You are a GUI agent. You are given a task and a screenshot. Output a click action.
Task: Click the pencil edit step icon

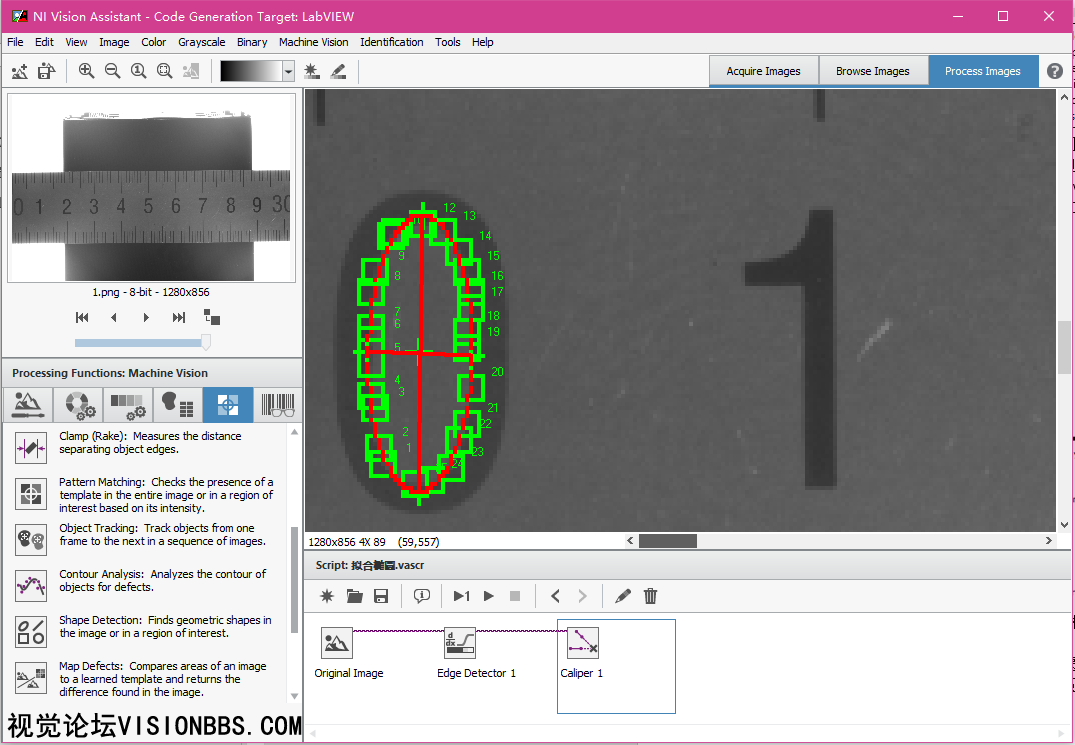(623, 596)
